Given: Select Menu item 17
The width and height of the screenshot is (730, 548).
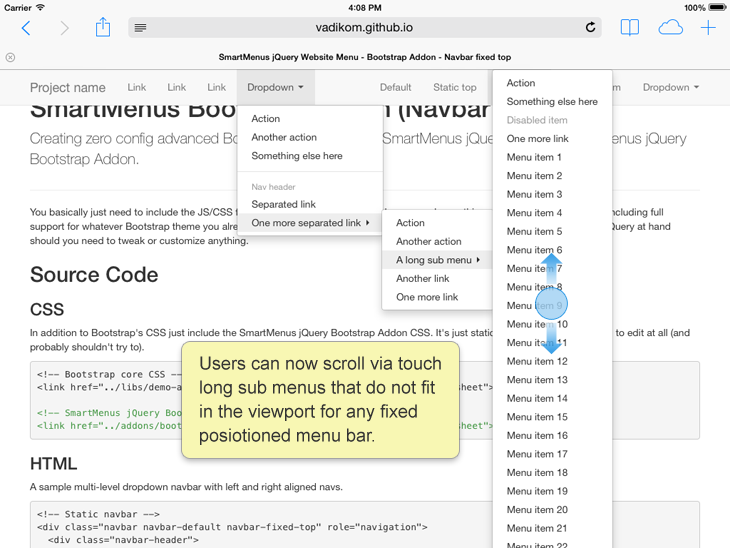Looking at the screenshot, I should 552,454.
